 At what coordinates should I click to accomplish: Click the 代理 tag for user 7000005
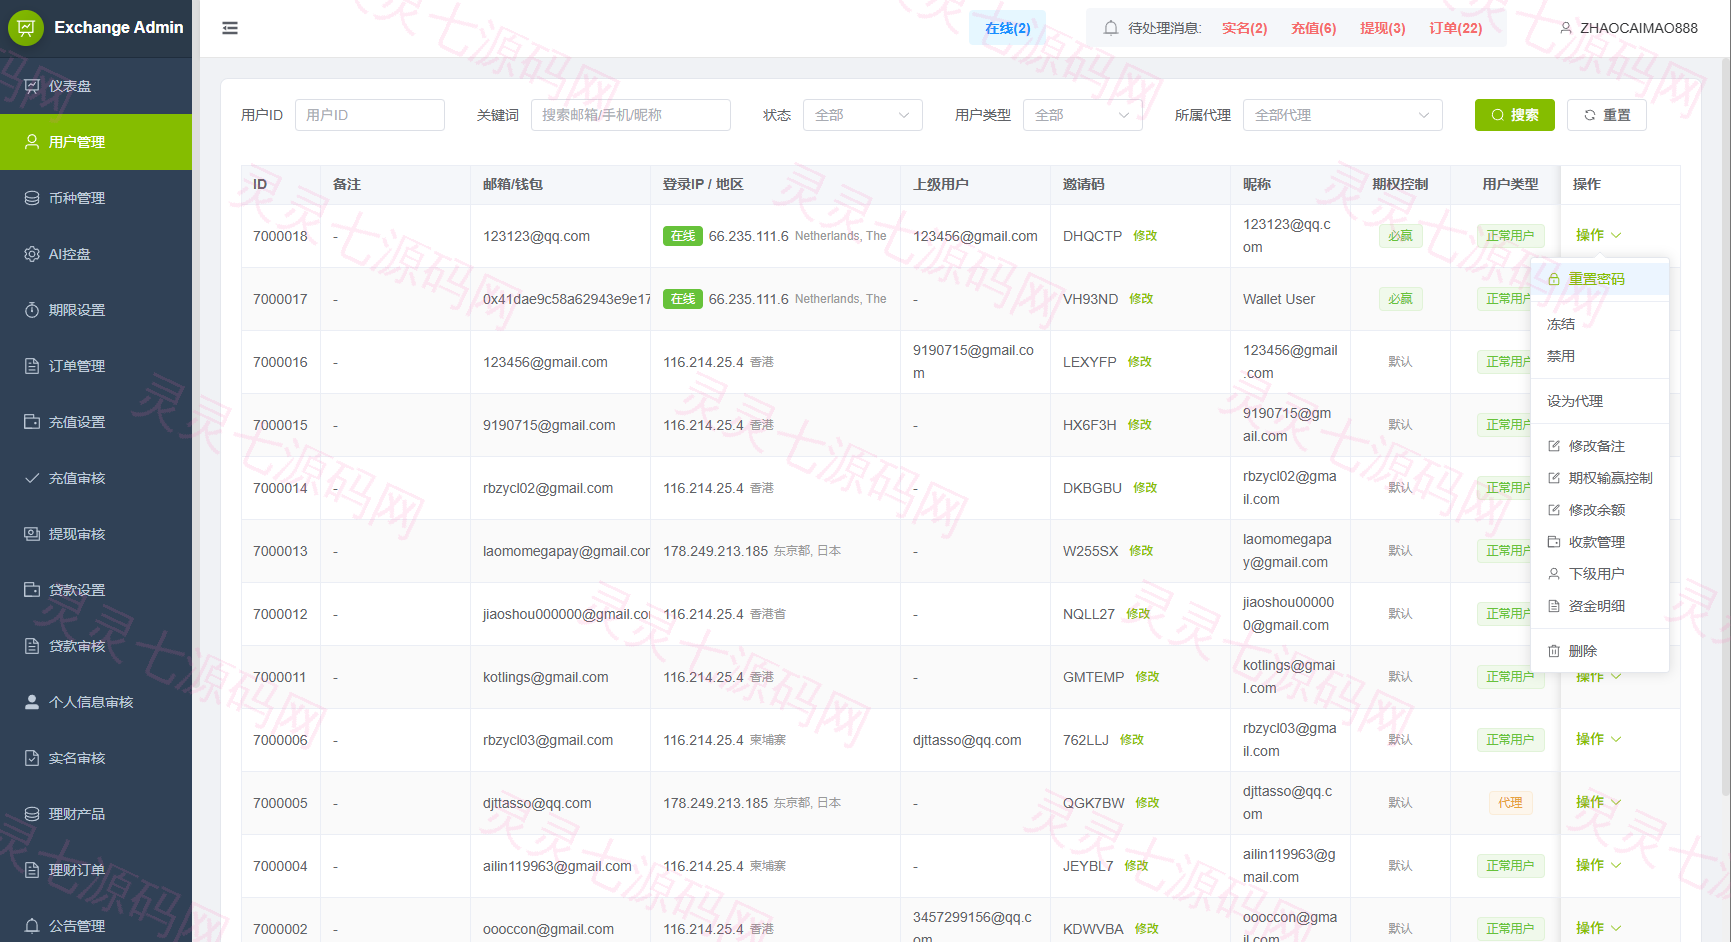[x=1510, y=803]
